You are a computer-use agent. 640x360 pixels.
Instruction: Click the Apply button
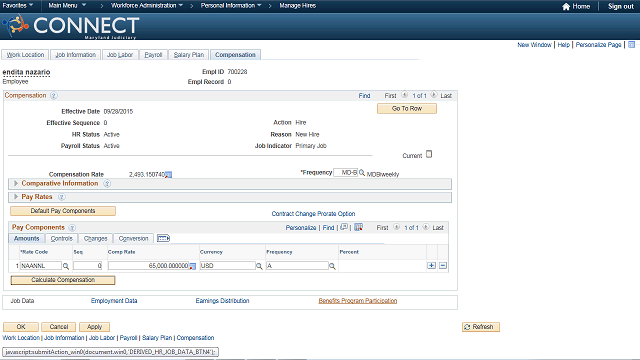tap(94, 327)
